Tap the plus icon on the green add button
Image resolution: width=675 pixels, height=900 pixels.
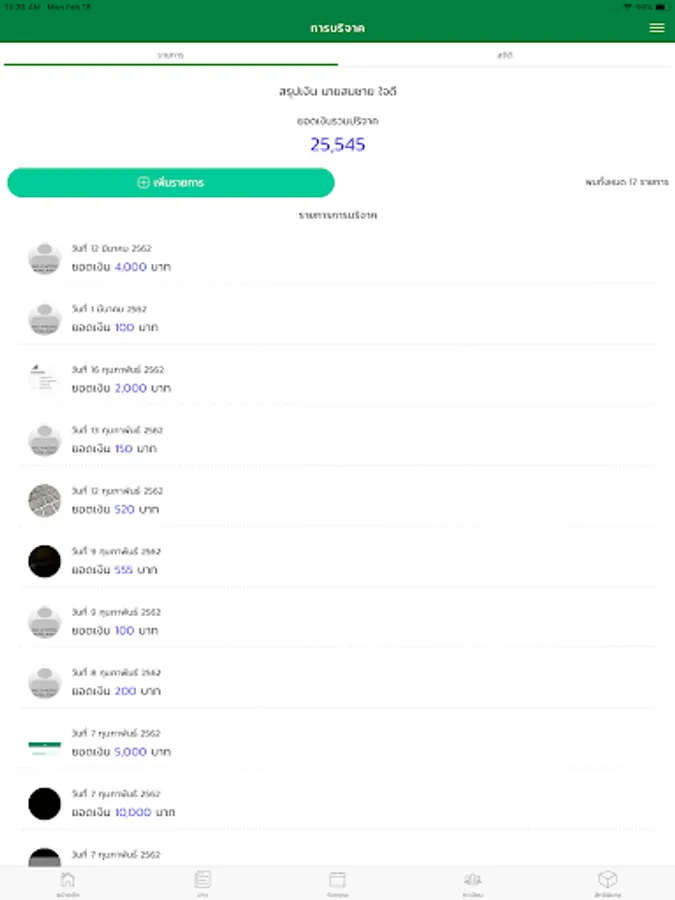click(x=143, y=183)
